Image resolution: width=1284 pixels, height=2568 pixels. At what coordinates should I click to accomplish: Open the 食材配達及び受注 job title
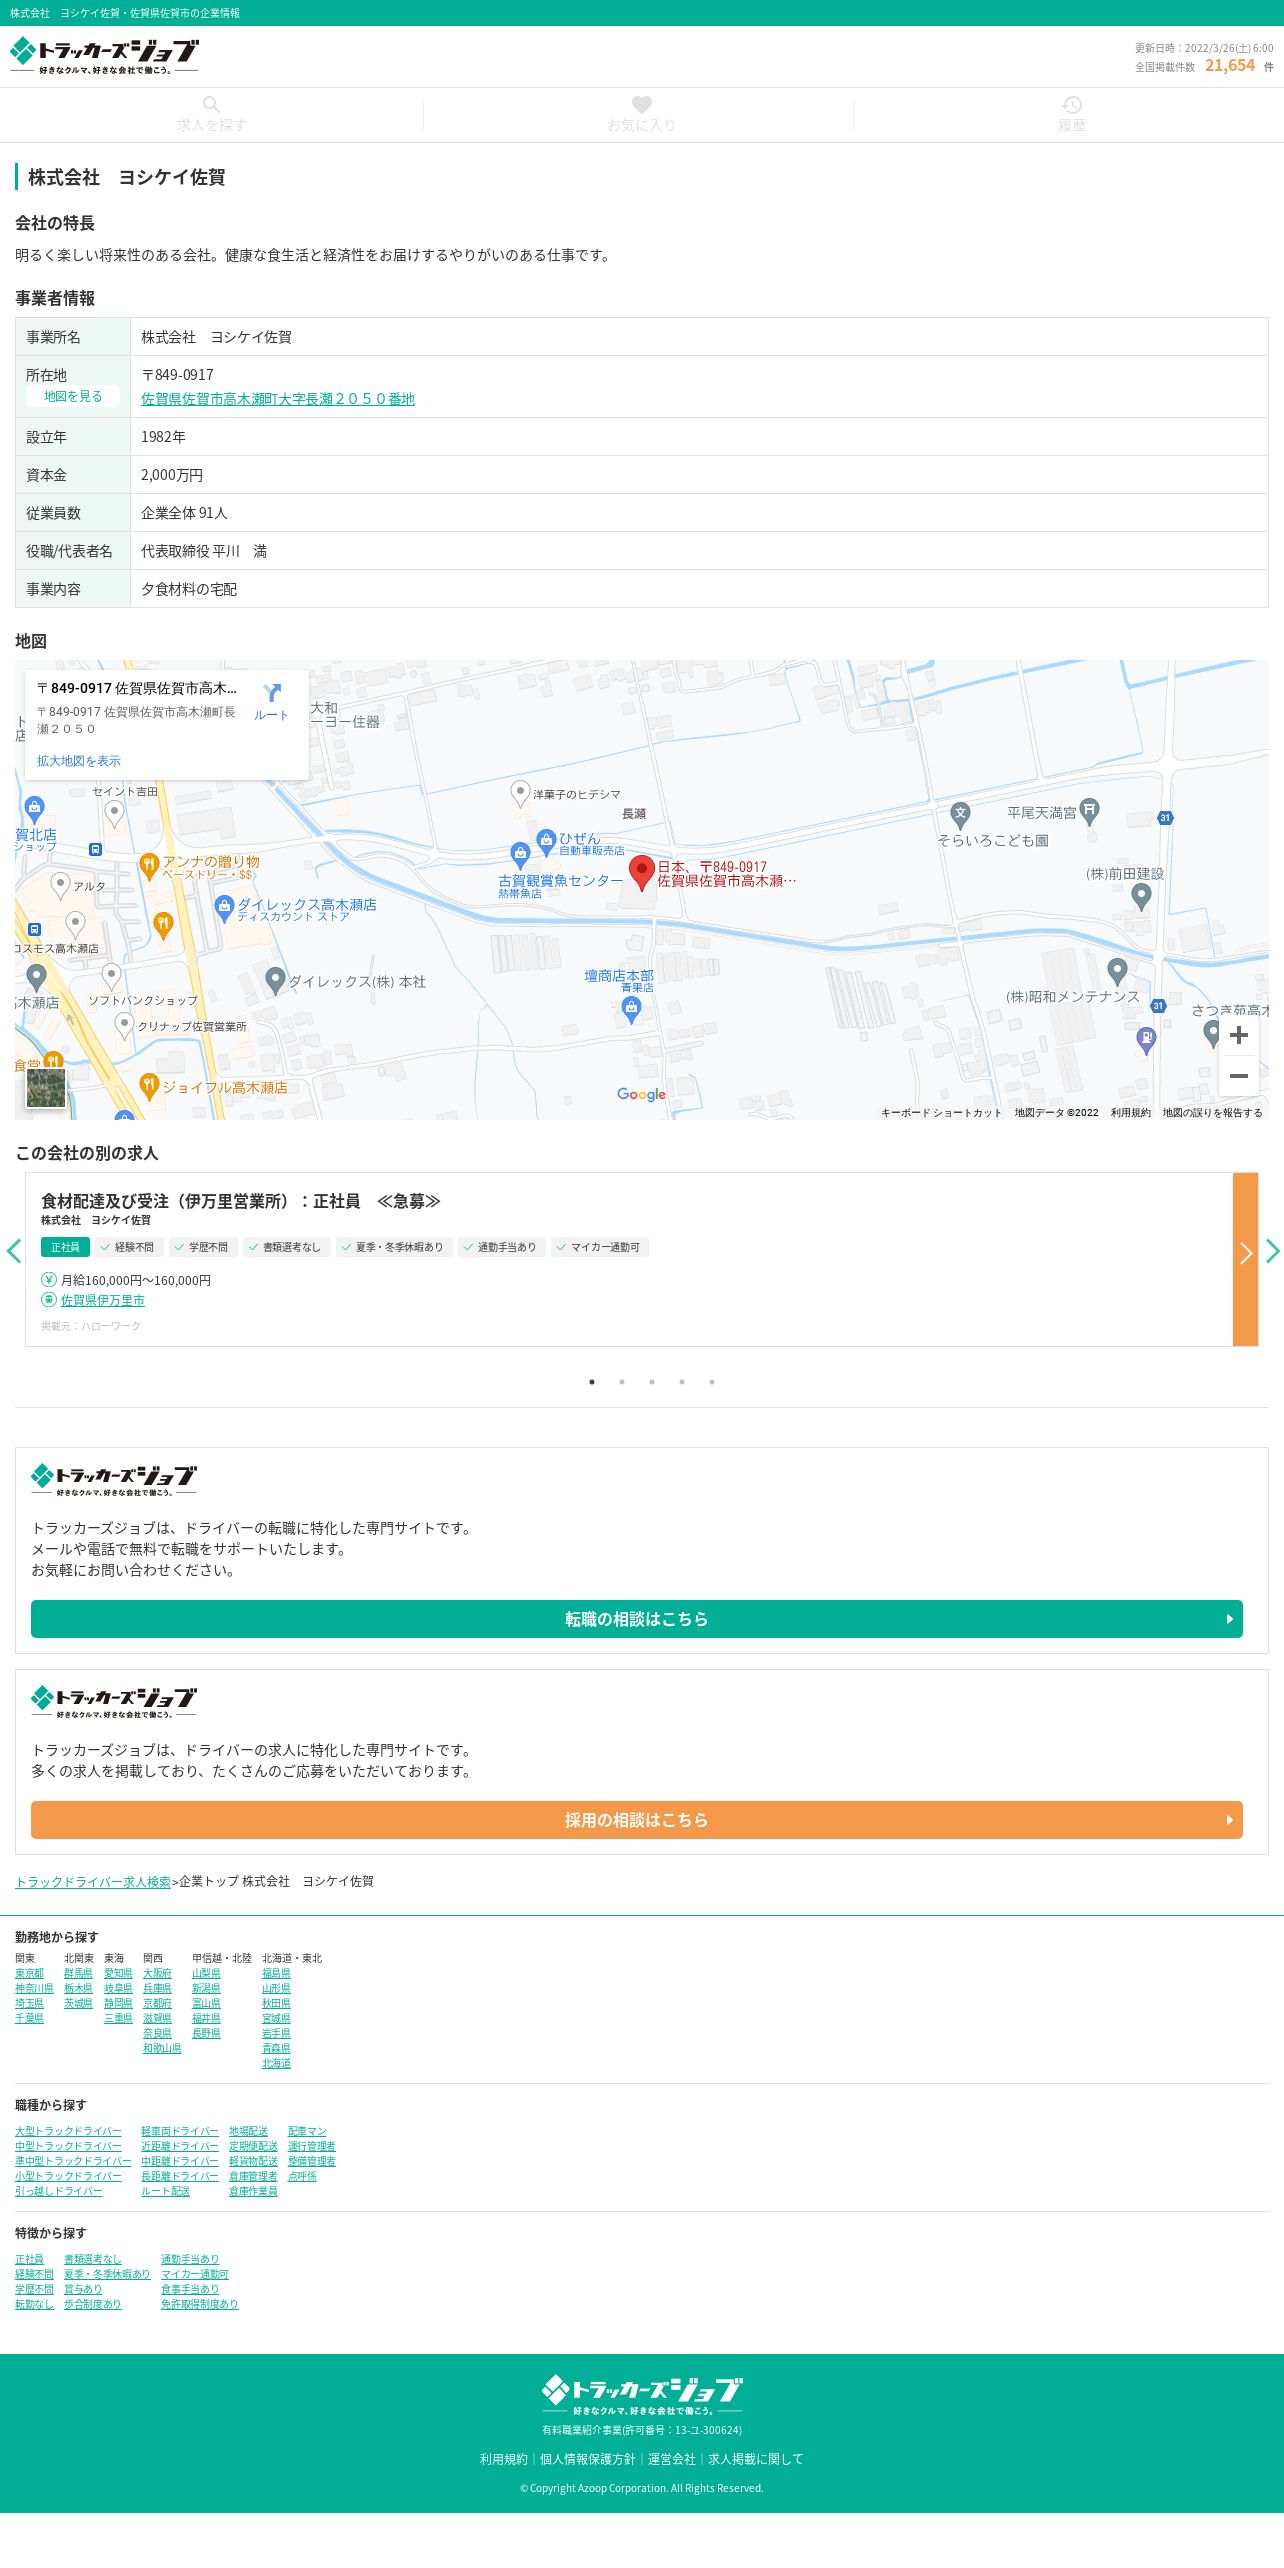click(240, 1201)
